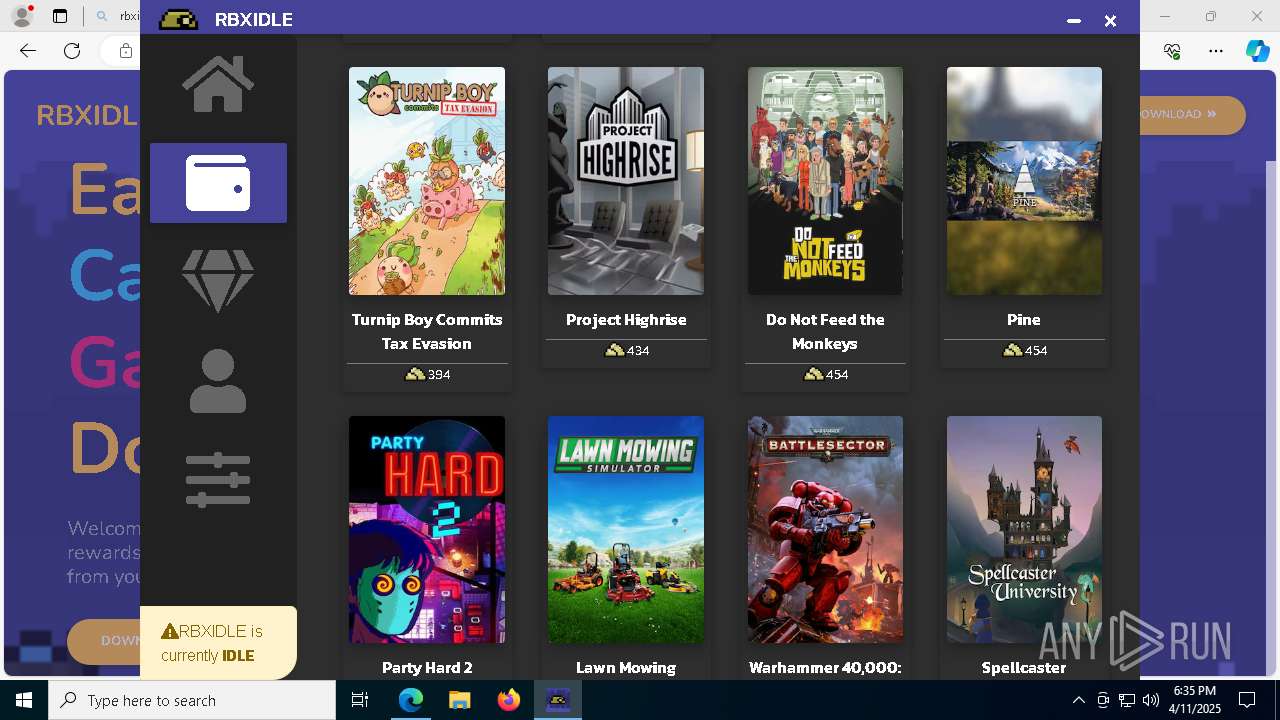Click the Project Highrise title text
1280x720 pixels.
coord(626,320)
